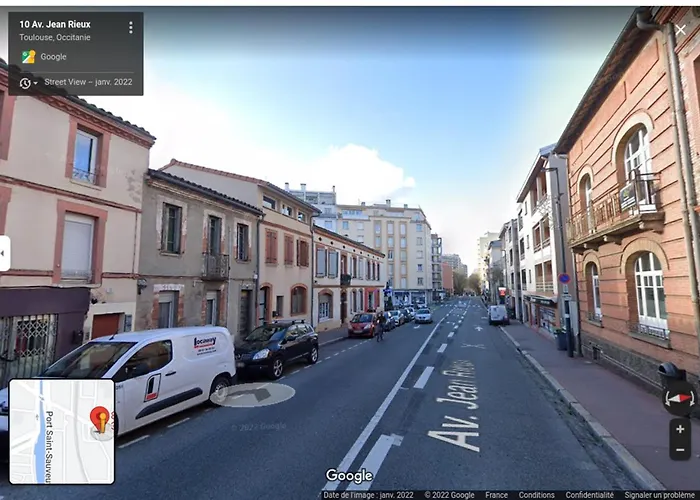Viewport: 700px width, 500px height.
Task: Click 'Port Saint-Sauveur' label on minimap
Action: point(49,446)
